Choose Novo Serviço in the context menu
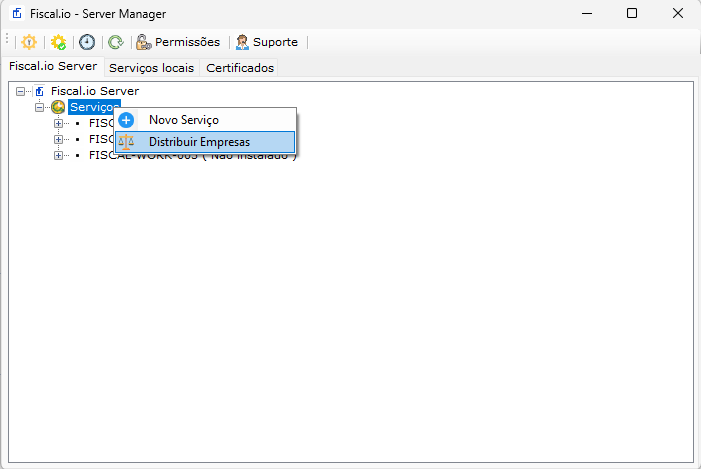Image resolution: width=701 pixels, height=469 pixels. coord(205,120)
